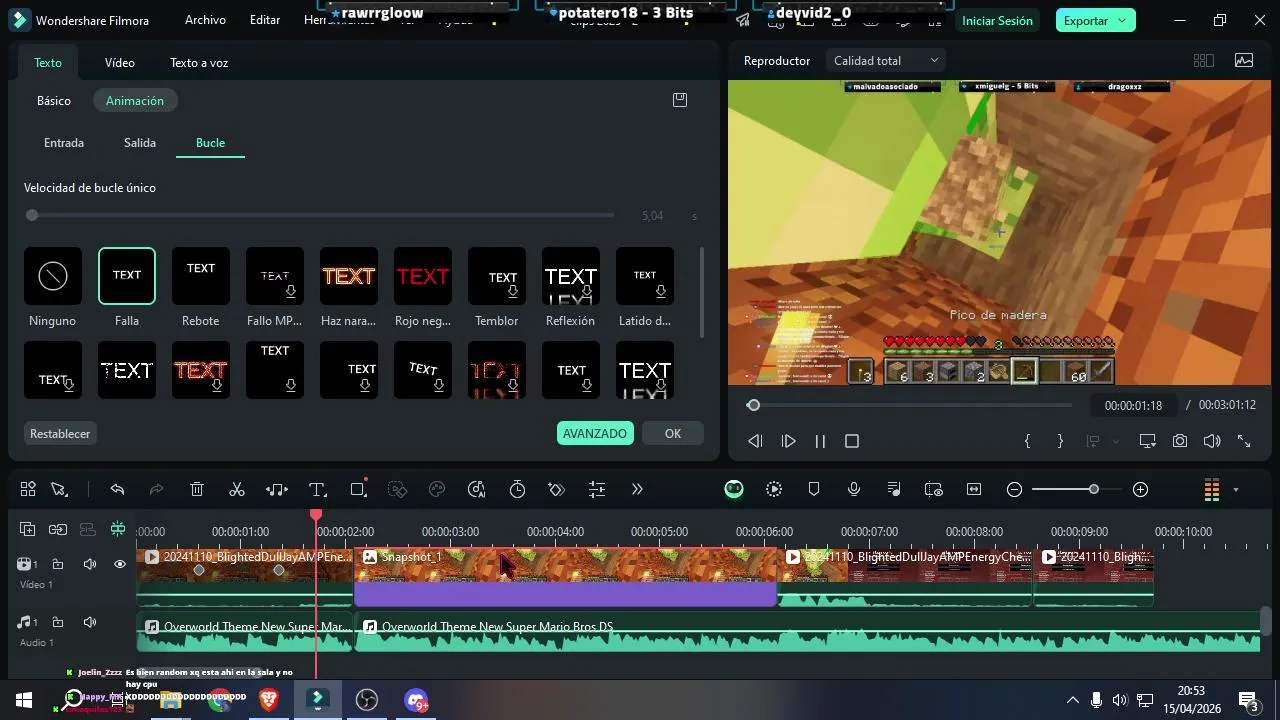Apply the Rebote text animation preset

click(x=201, y=276)
